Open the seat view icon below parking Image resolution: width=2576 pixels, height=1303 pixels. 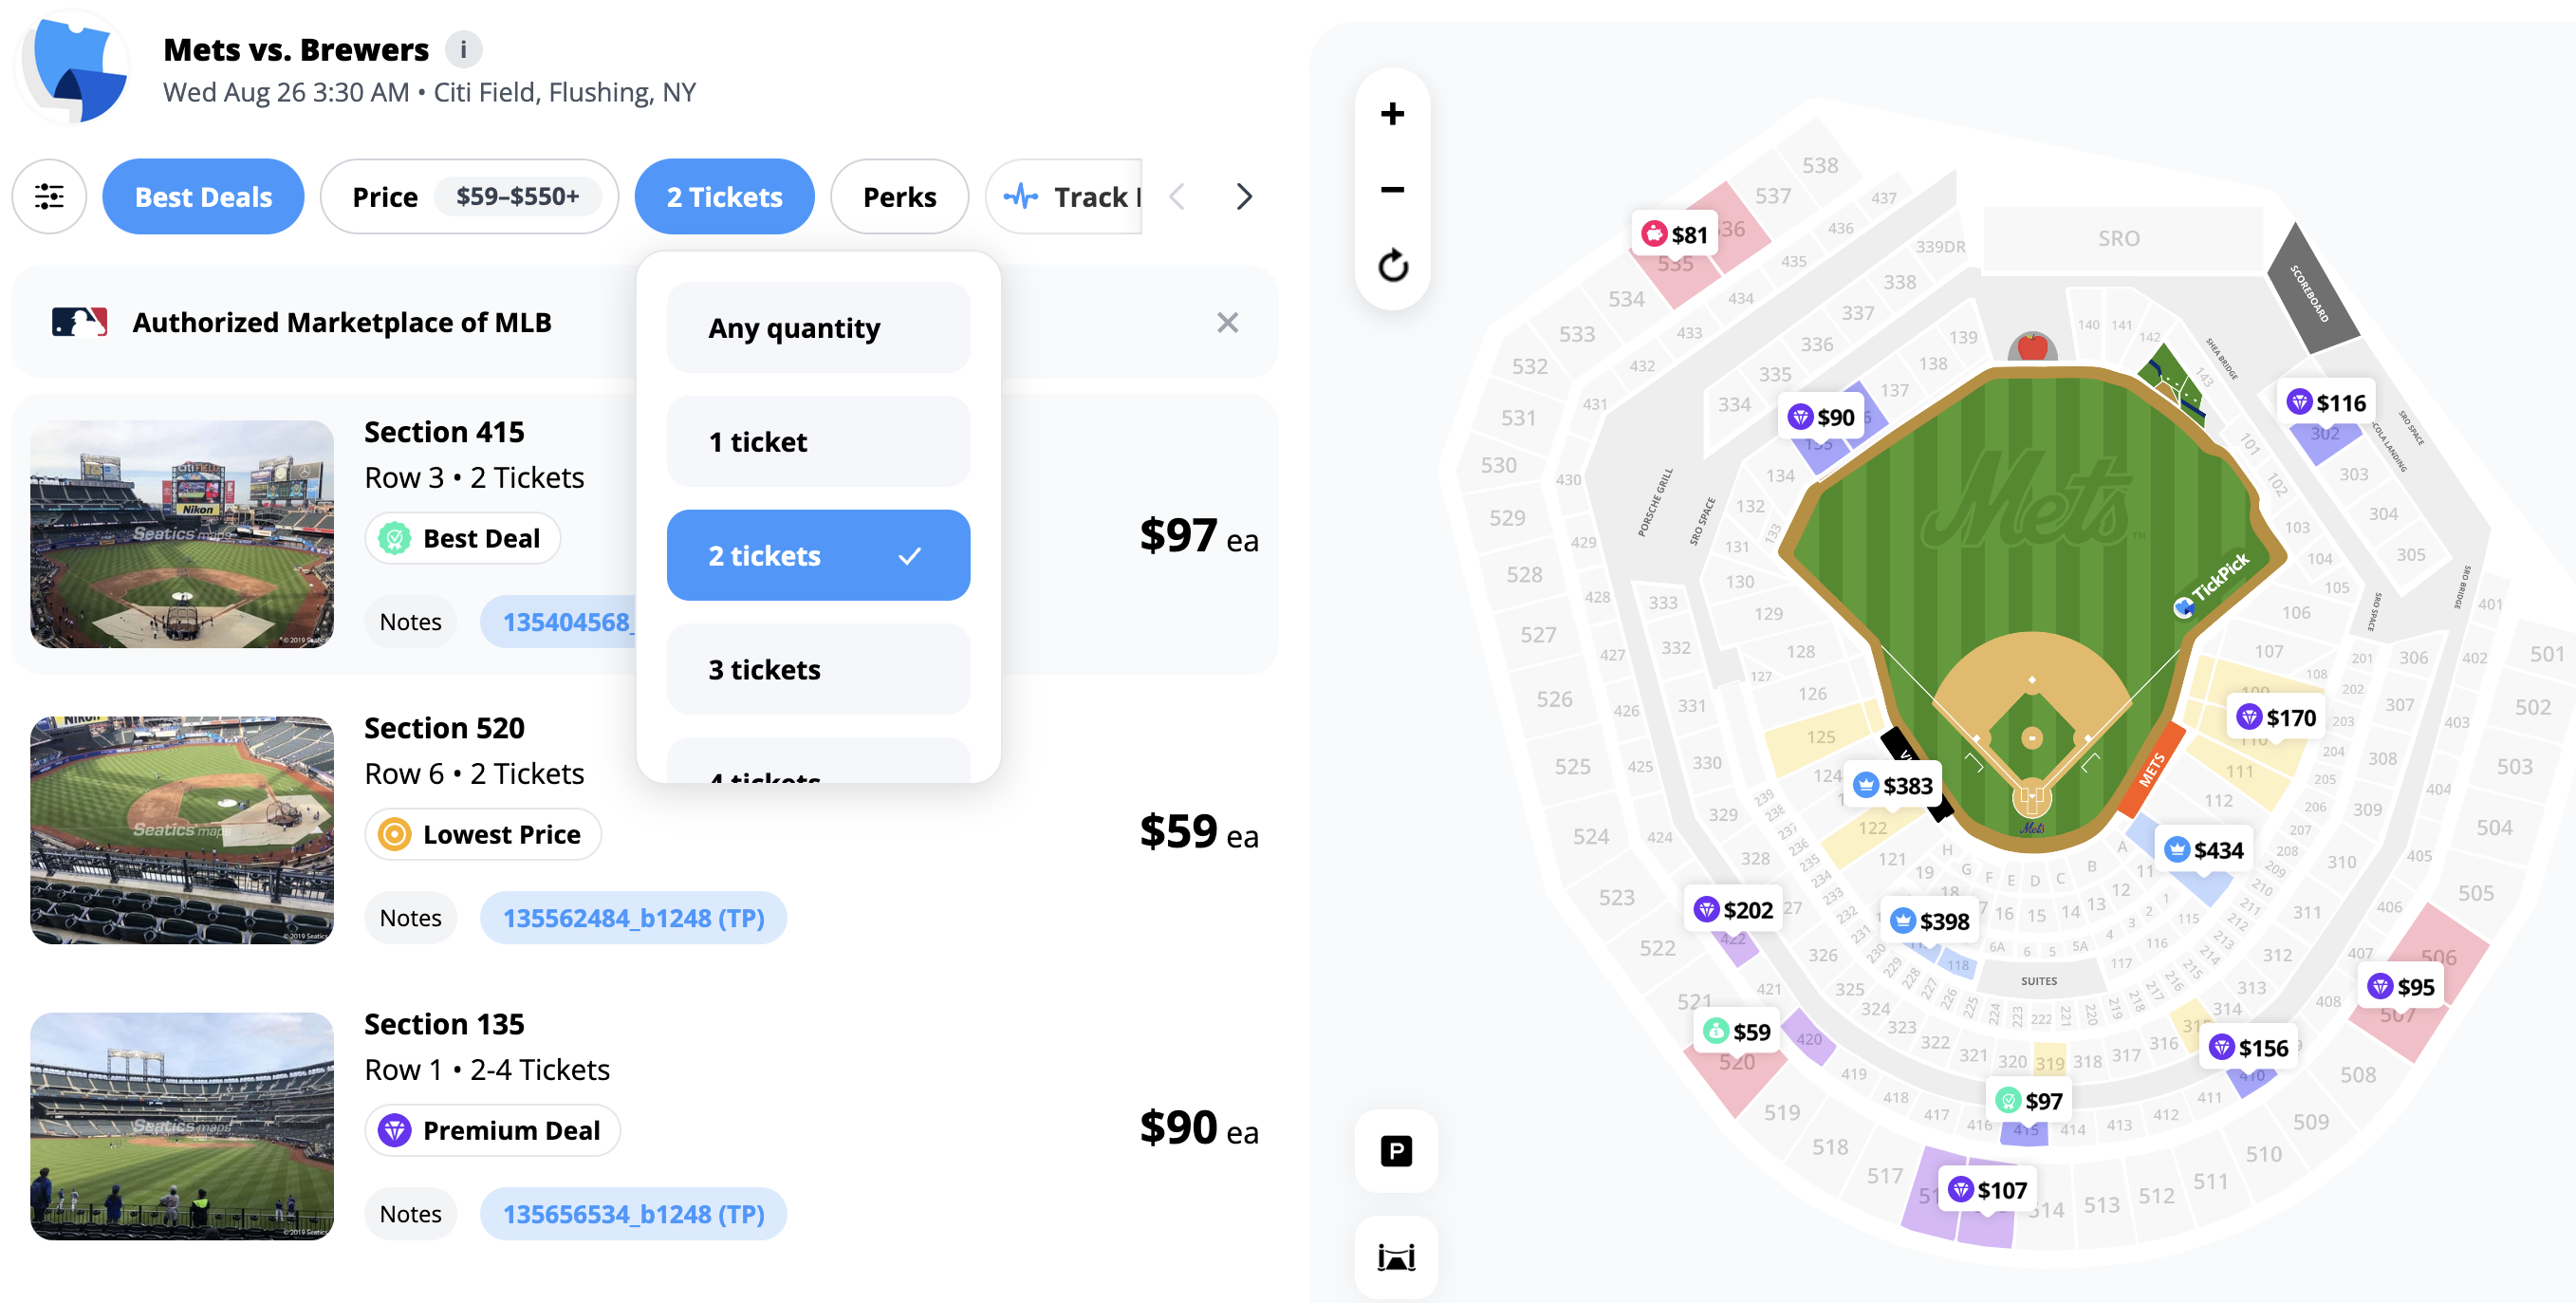pos(1396,1257)
